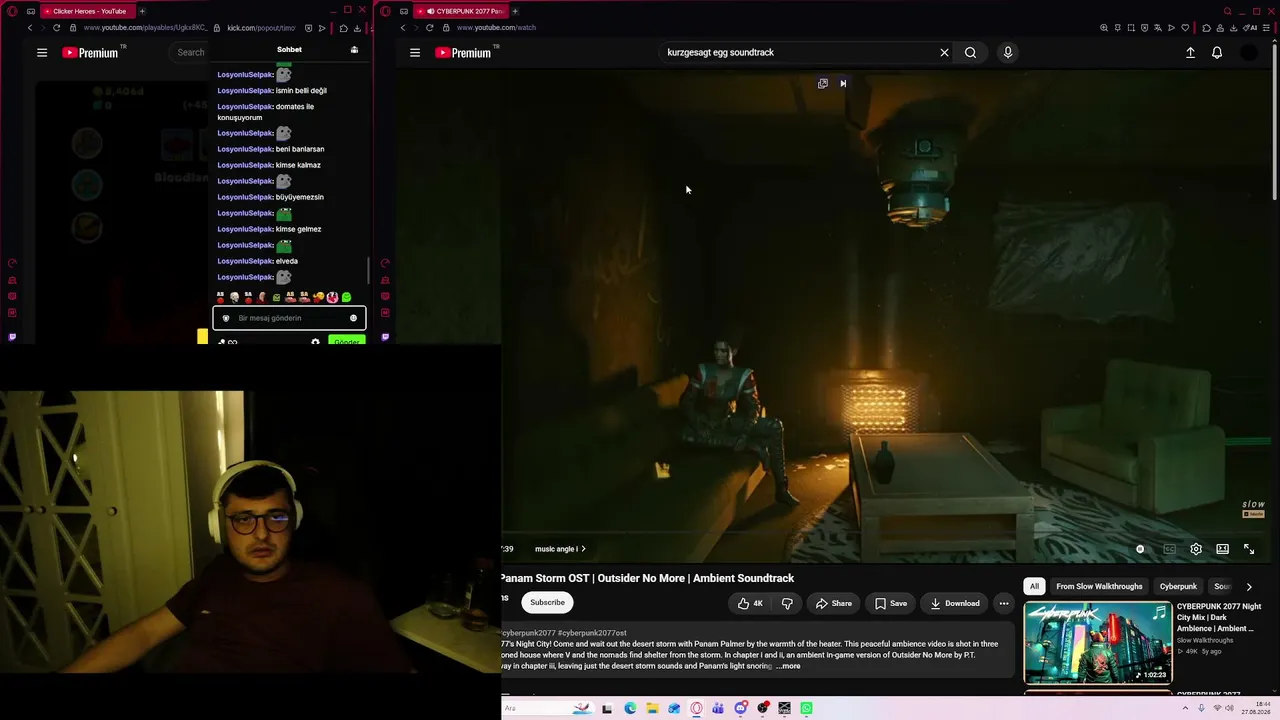The height and width of the screenshot is (720, 1280).
Task: Open YouTube notifications bell
Action: 1217,53
